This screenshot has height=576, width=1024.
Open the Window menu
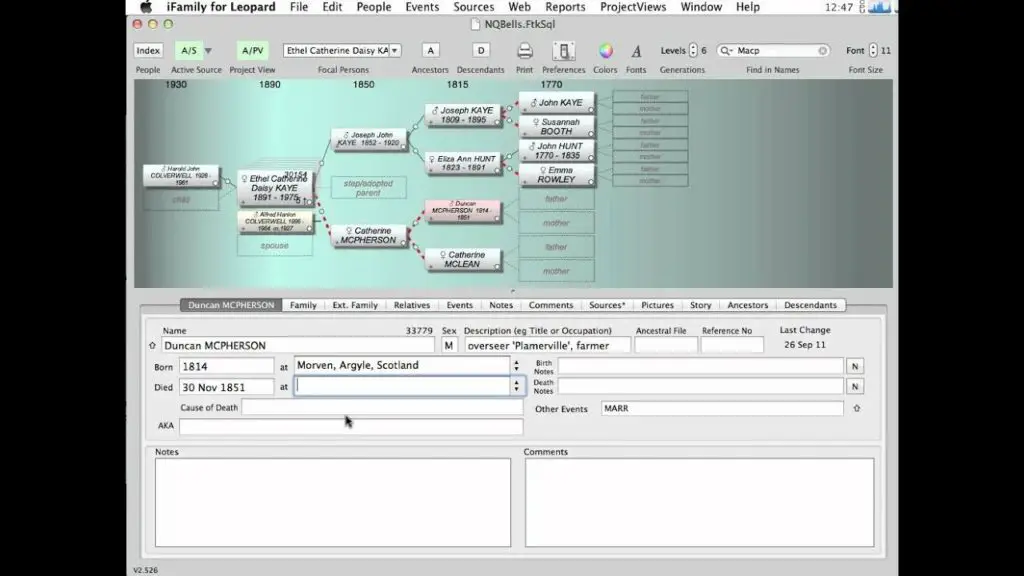point(701,7)
